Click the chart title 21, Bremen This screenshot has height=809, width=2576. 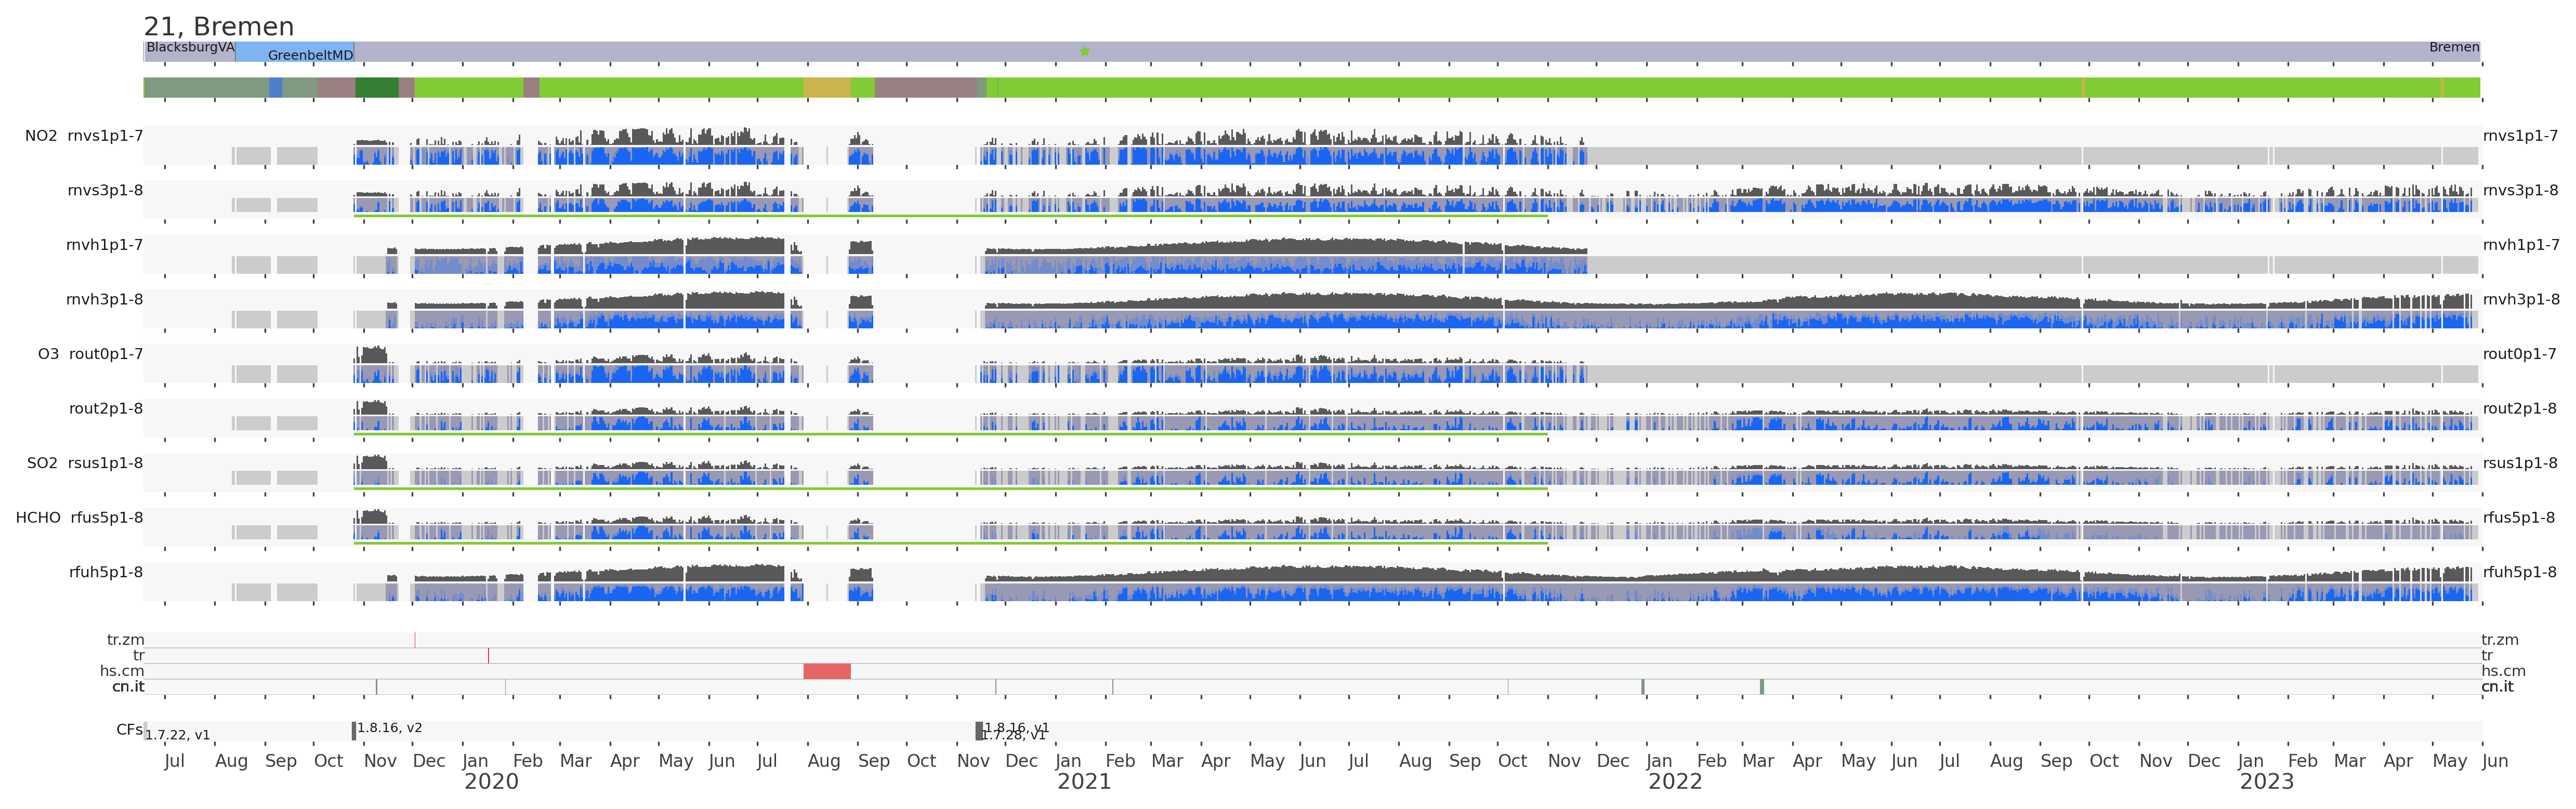218,27
